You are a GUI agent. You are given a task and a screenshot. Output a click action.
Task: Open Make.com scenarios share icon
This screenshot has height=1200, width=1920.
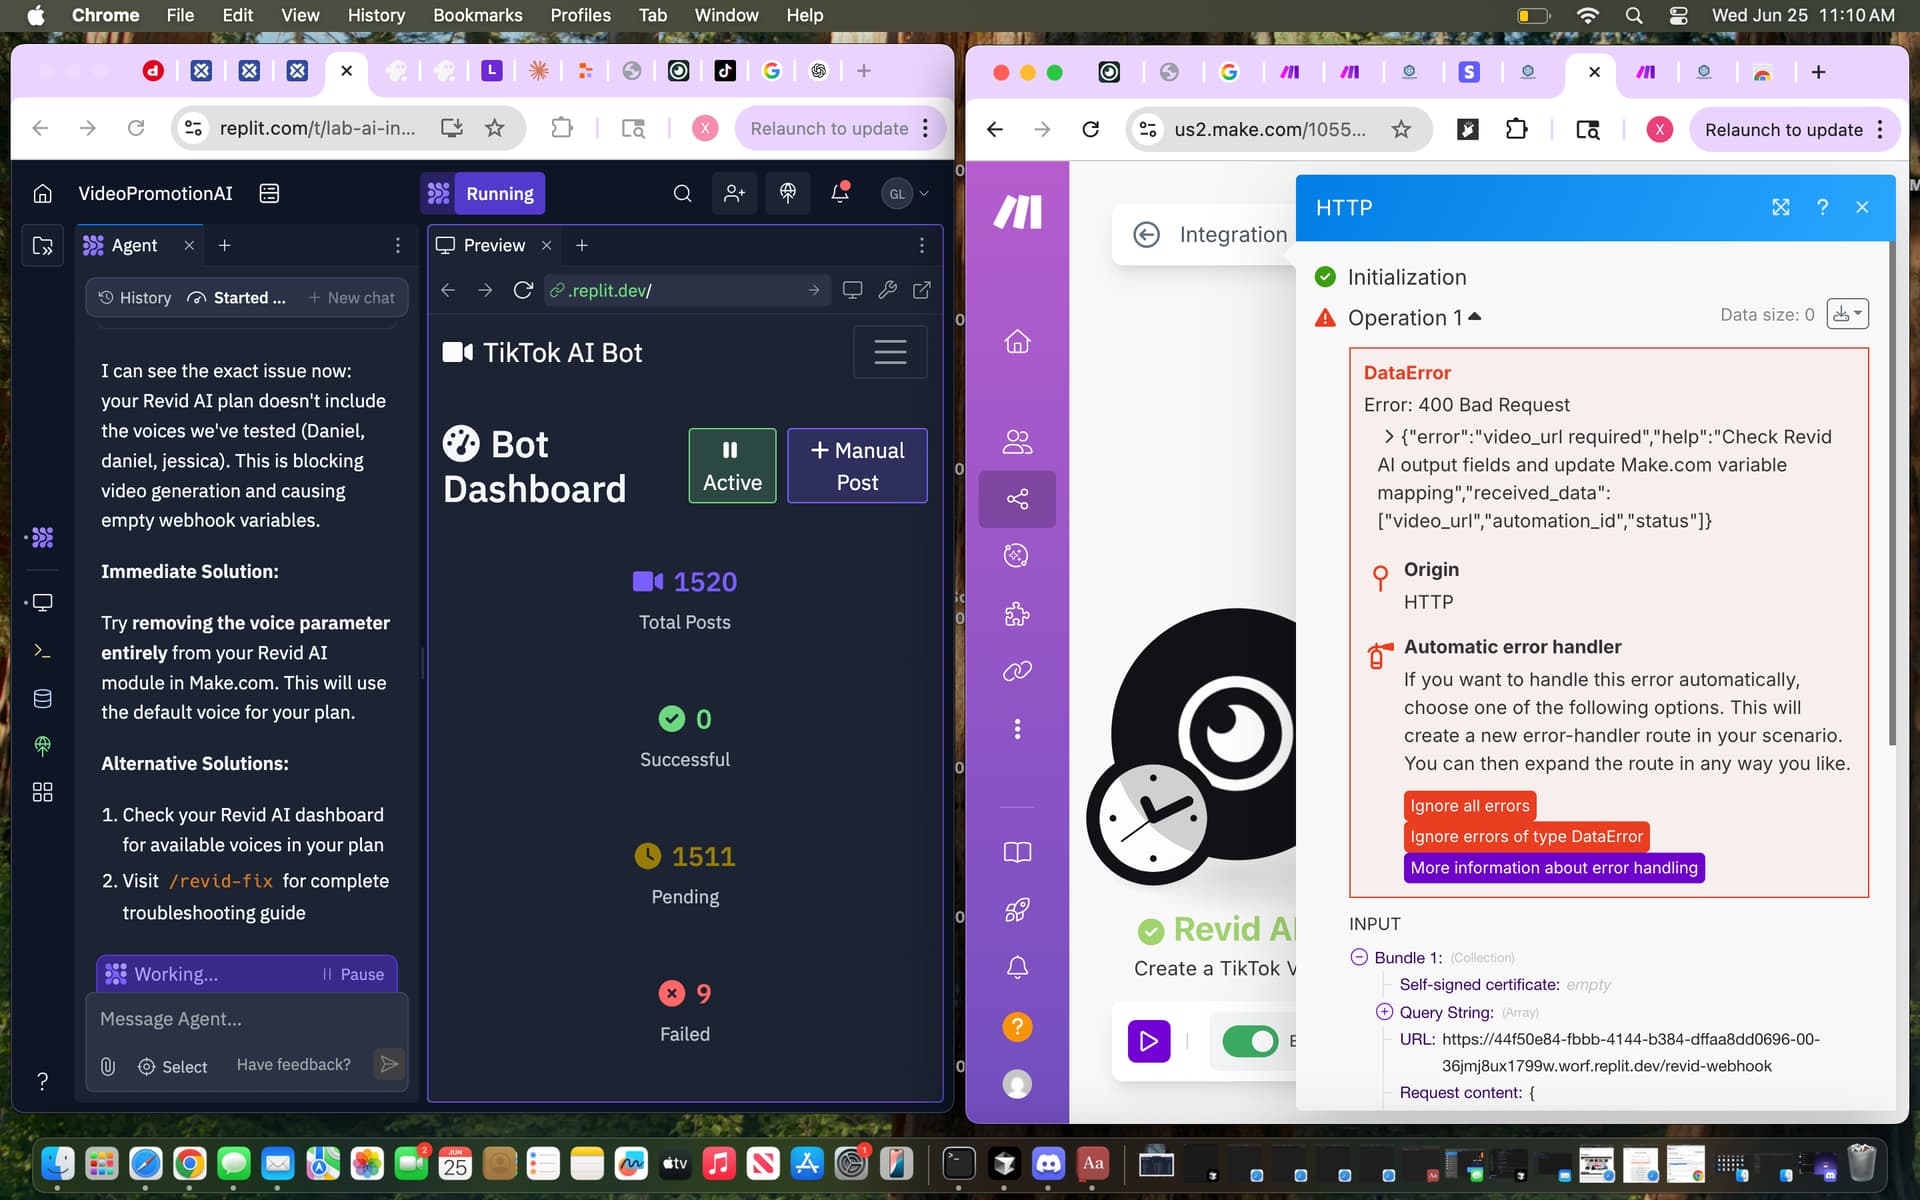[1017, 499]
